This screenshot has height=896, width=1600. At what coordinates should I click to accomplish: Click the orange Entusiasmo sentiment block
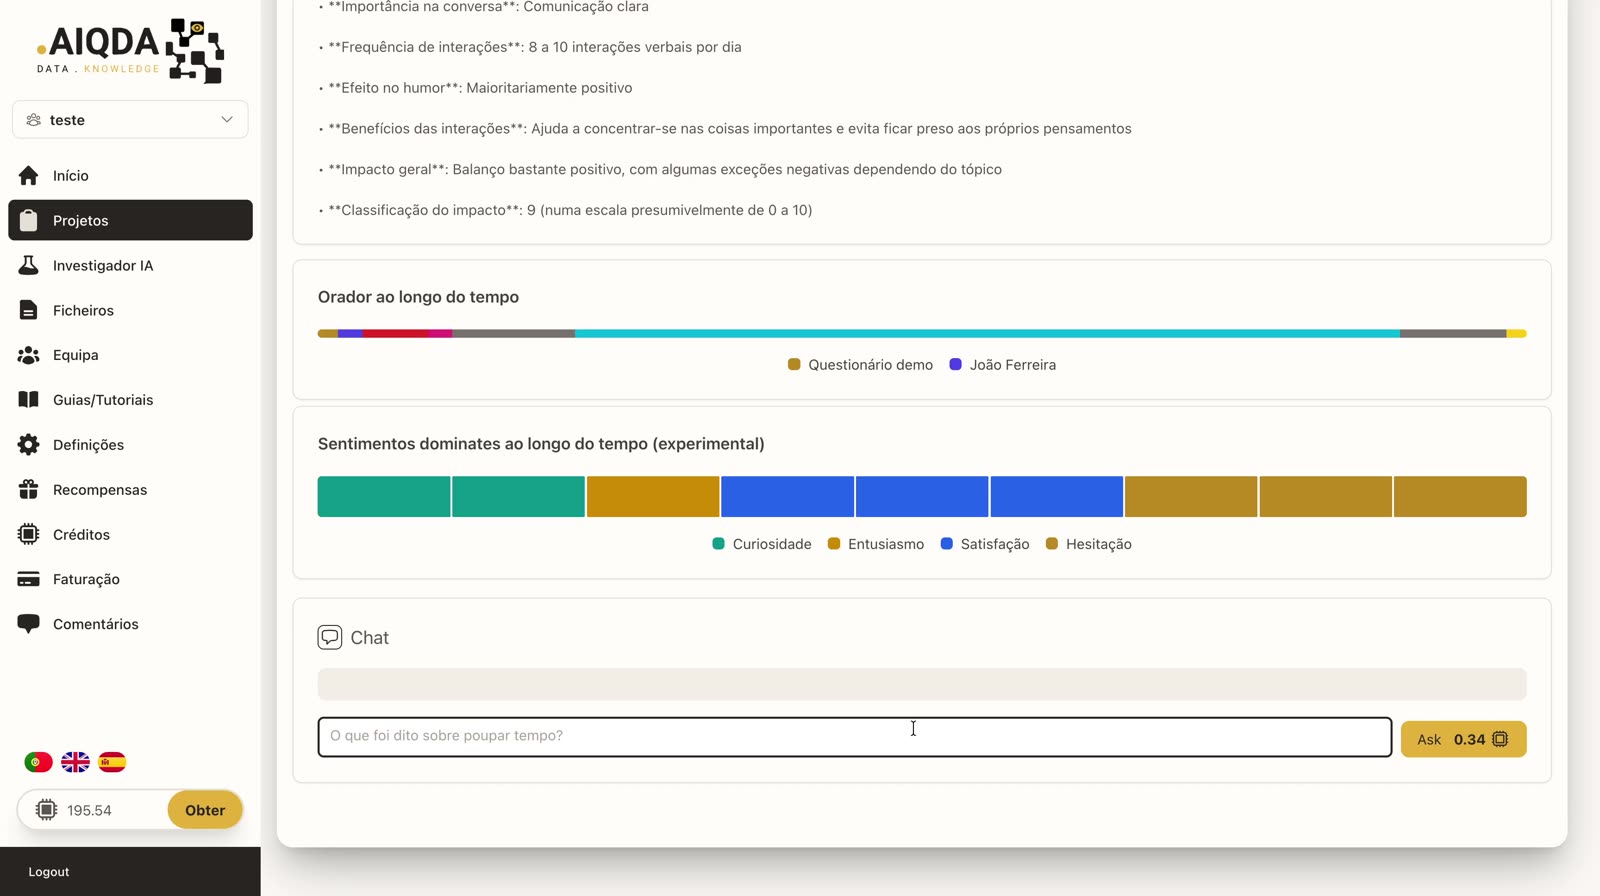tap(653, 497)
